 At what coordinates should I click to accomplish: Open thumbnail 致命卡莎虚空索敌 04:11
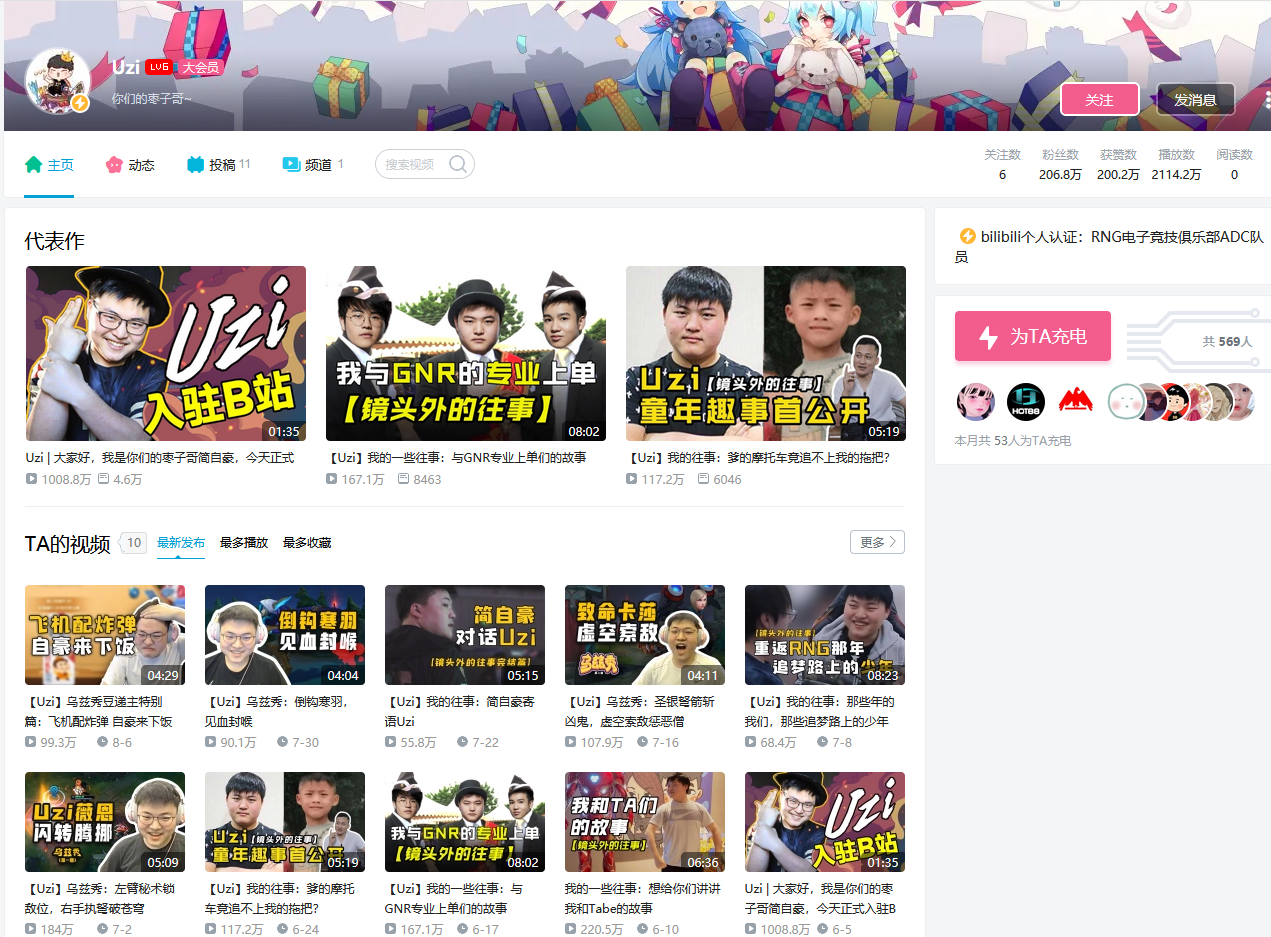point(645,635)
